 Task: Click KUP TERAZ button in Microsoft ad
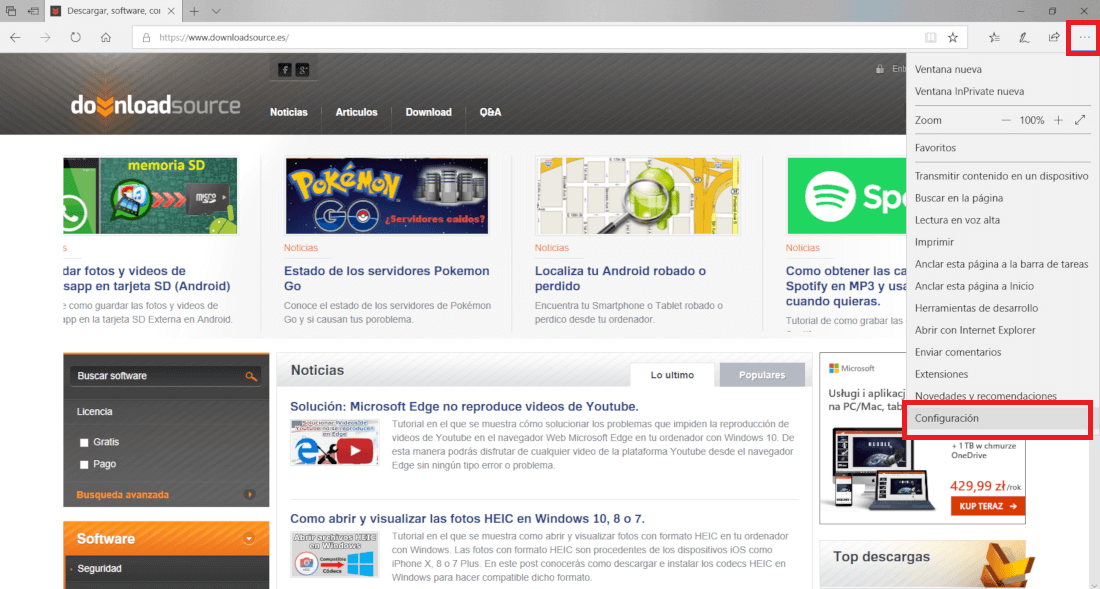coord(988,506)
